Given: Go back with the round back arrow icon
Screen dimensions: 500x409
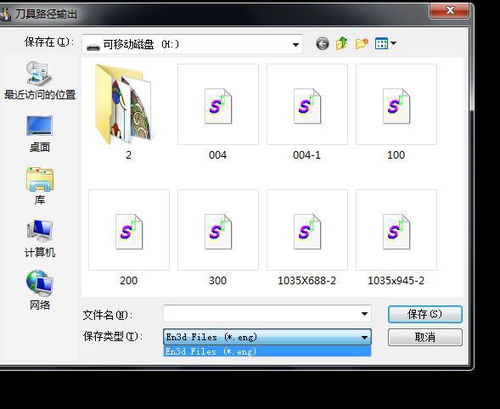Looking at the screenshot, I should [322, 44].
